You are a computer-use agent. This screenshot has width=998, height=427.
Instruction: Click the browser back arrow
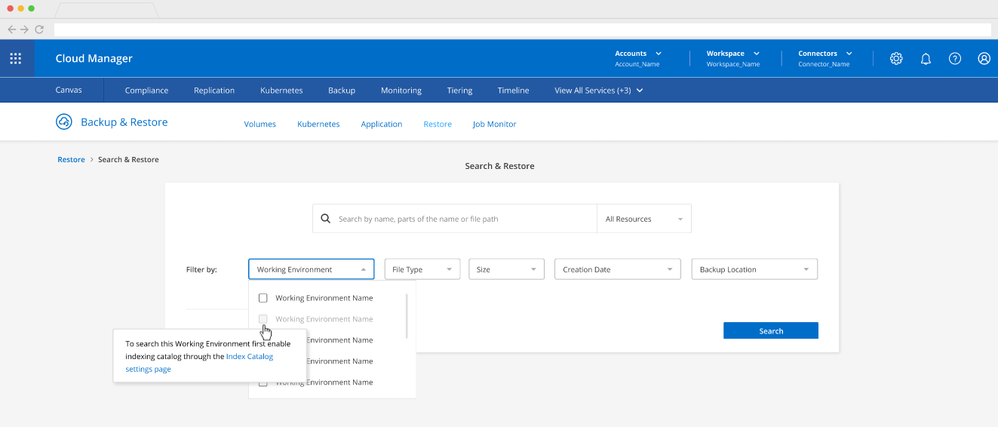pyautogui.click(x=12, y=30)
